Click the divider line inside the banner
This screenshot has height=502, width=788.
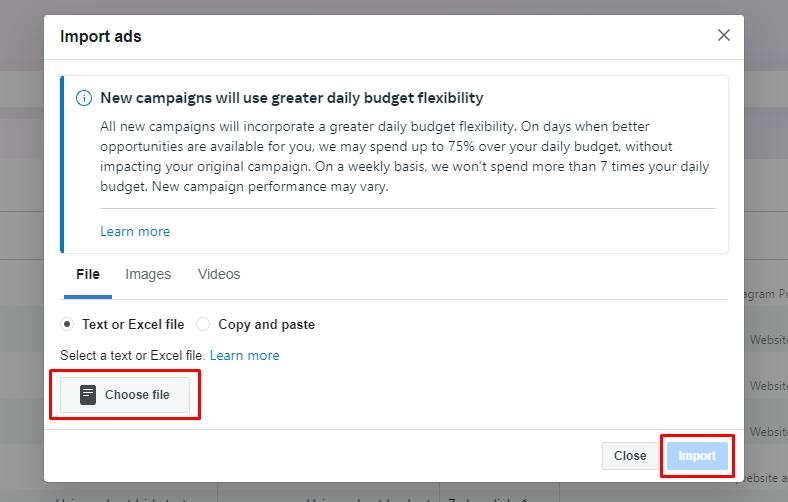pos(408,209)
